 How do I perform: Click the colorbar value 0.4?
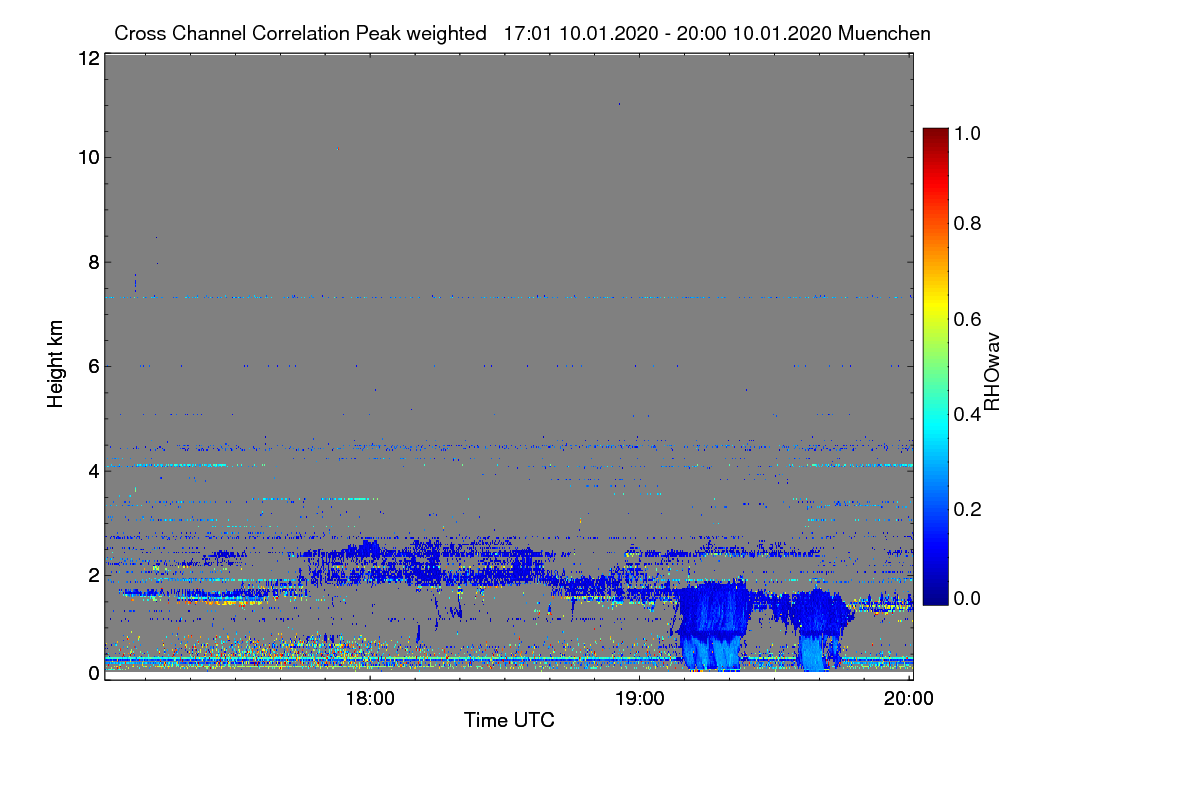pos(967,414)
